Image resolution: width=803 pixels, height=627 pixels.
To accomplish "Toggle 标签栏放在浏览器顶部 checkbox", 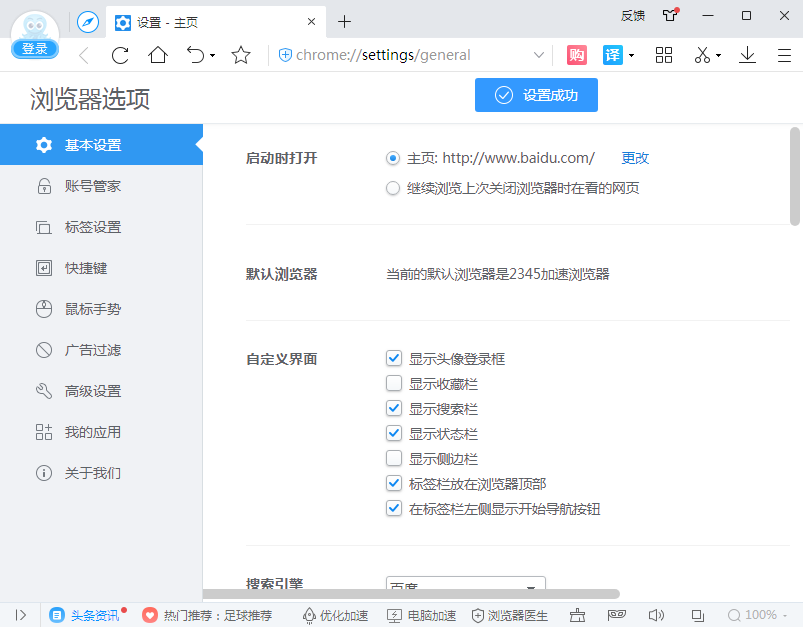I will (394, 484).
